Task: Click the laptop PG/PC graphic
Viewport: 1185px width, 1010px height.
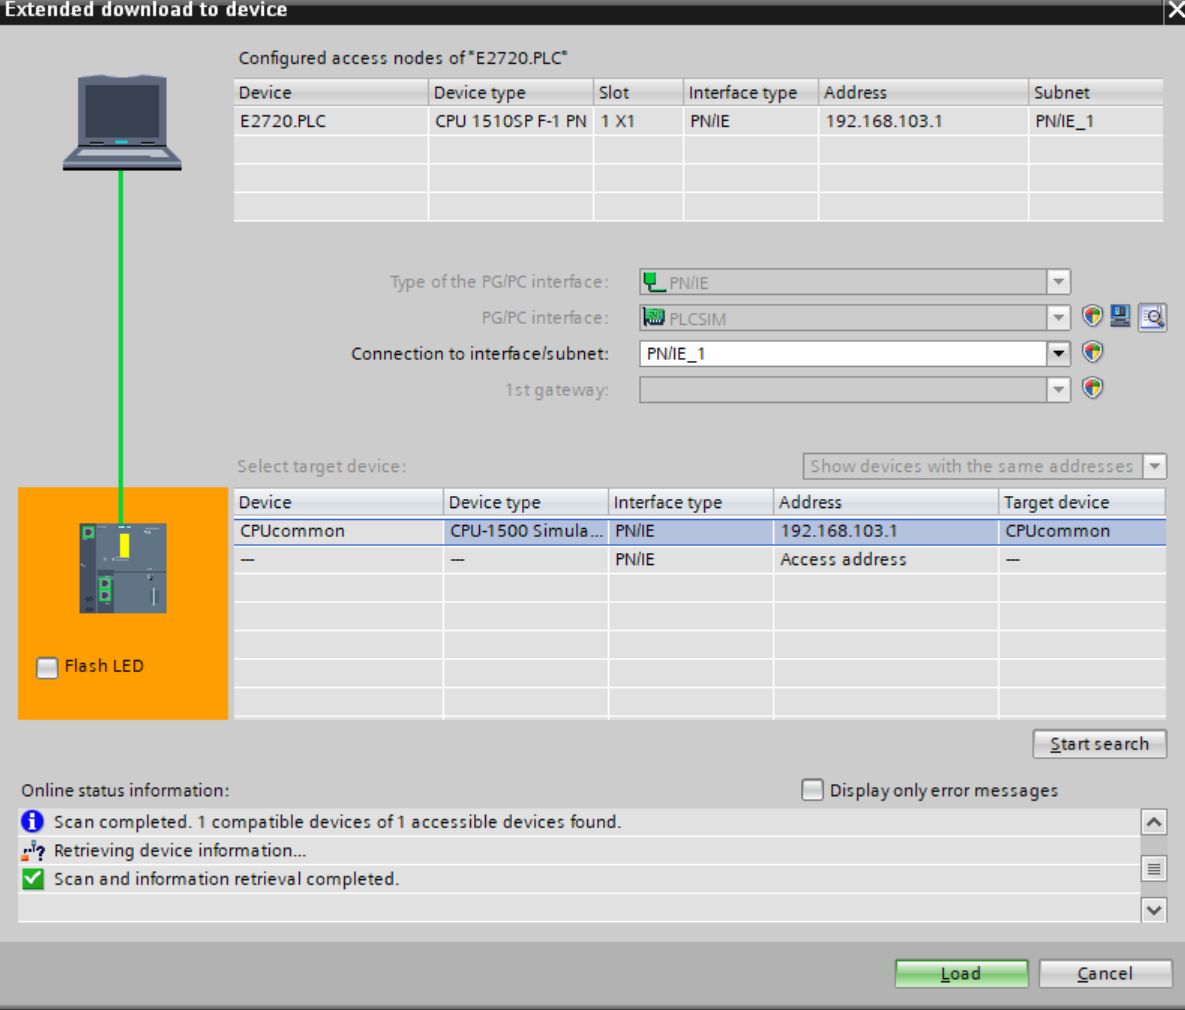Action: 122,122
